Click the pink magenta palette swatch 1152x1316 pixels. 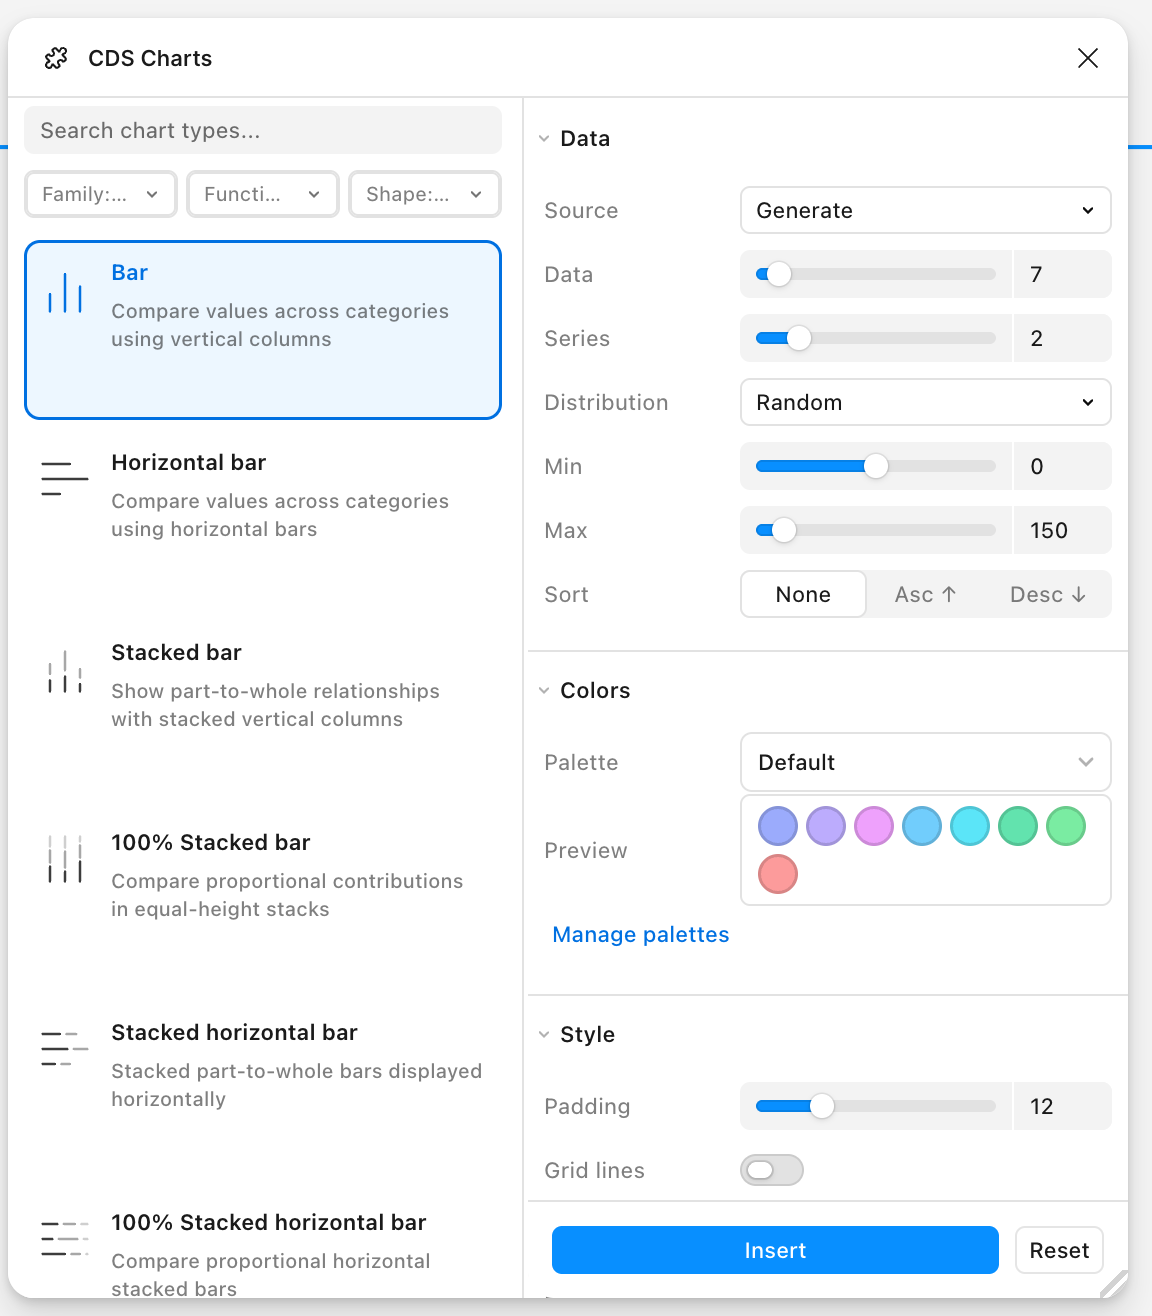point(874,826)
